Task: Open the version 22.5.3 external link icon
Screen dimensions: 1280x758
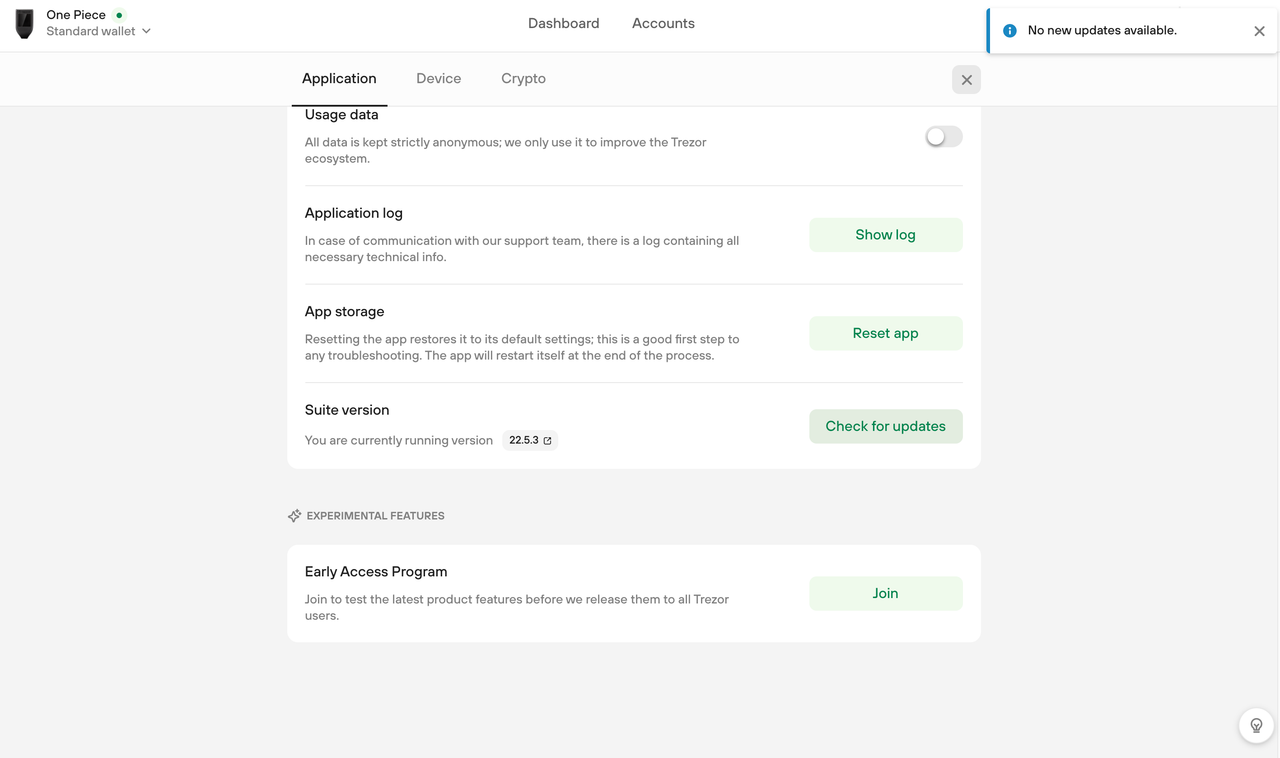Action: [x=547, y=440]
